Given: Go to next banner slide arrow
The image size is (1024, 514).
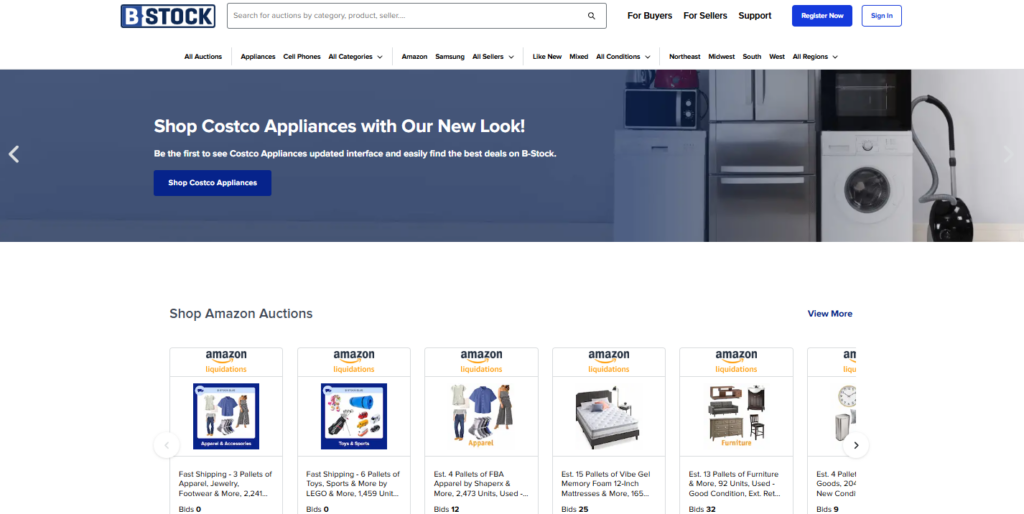Looking at the screenshot, I should pos(1009,154).
